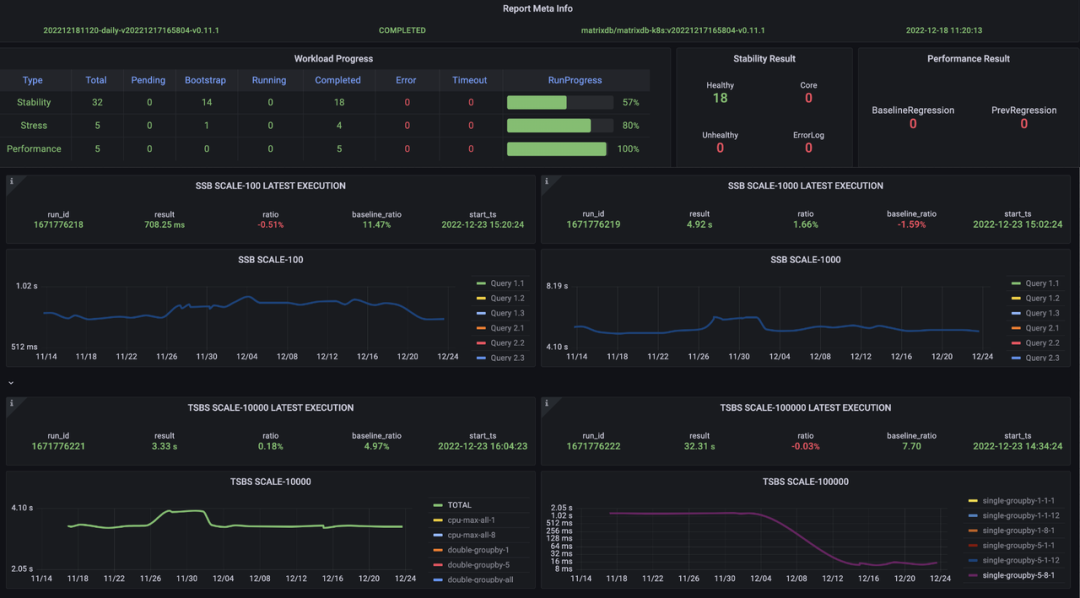
Task: Sort table by Error column header
Action: 406,80
